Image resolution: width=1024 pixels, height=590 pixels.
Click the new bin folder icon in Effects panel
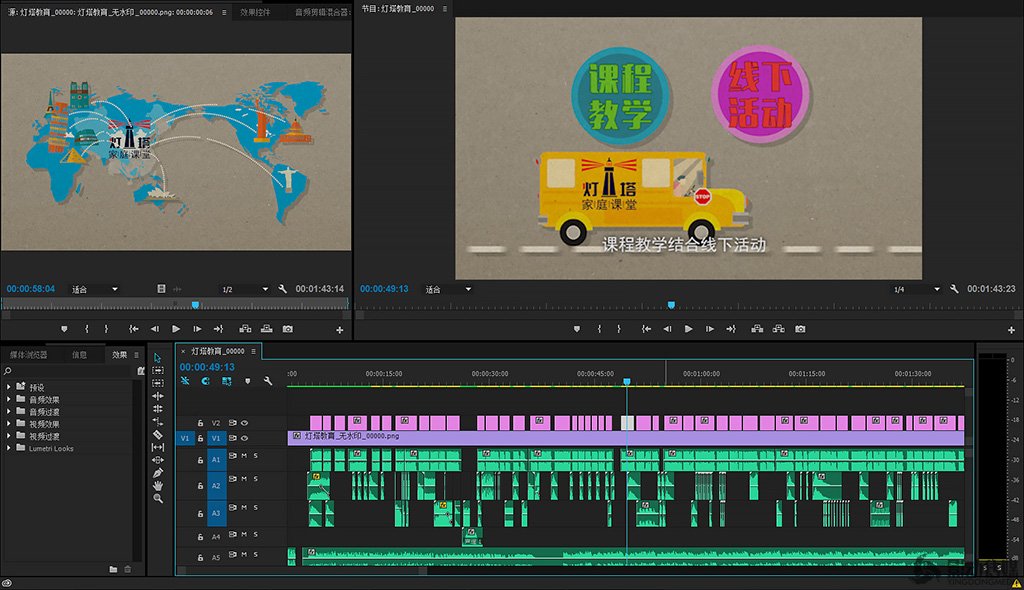pyautogui.click(x=113, y=569)
